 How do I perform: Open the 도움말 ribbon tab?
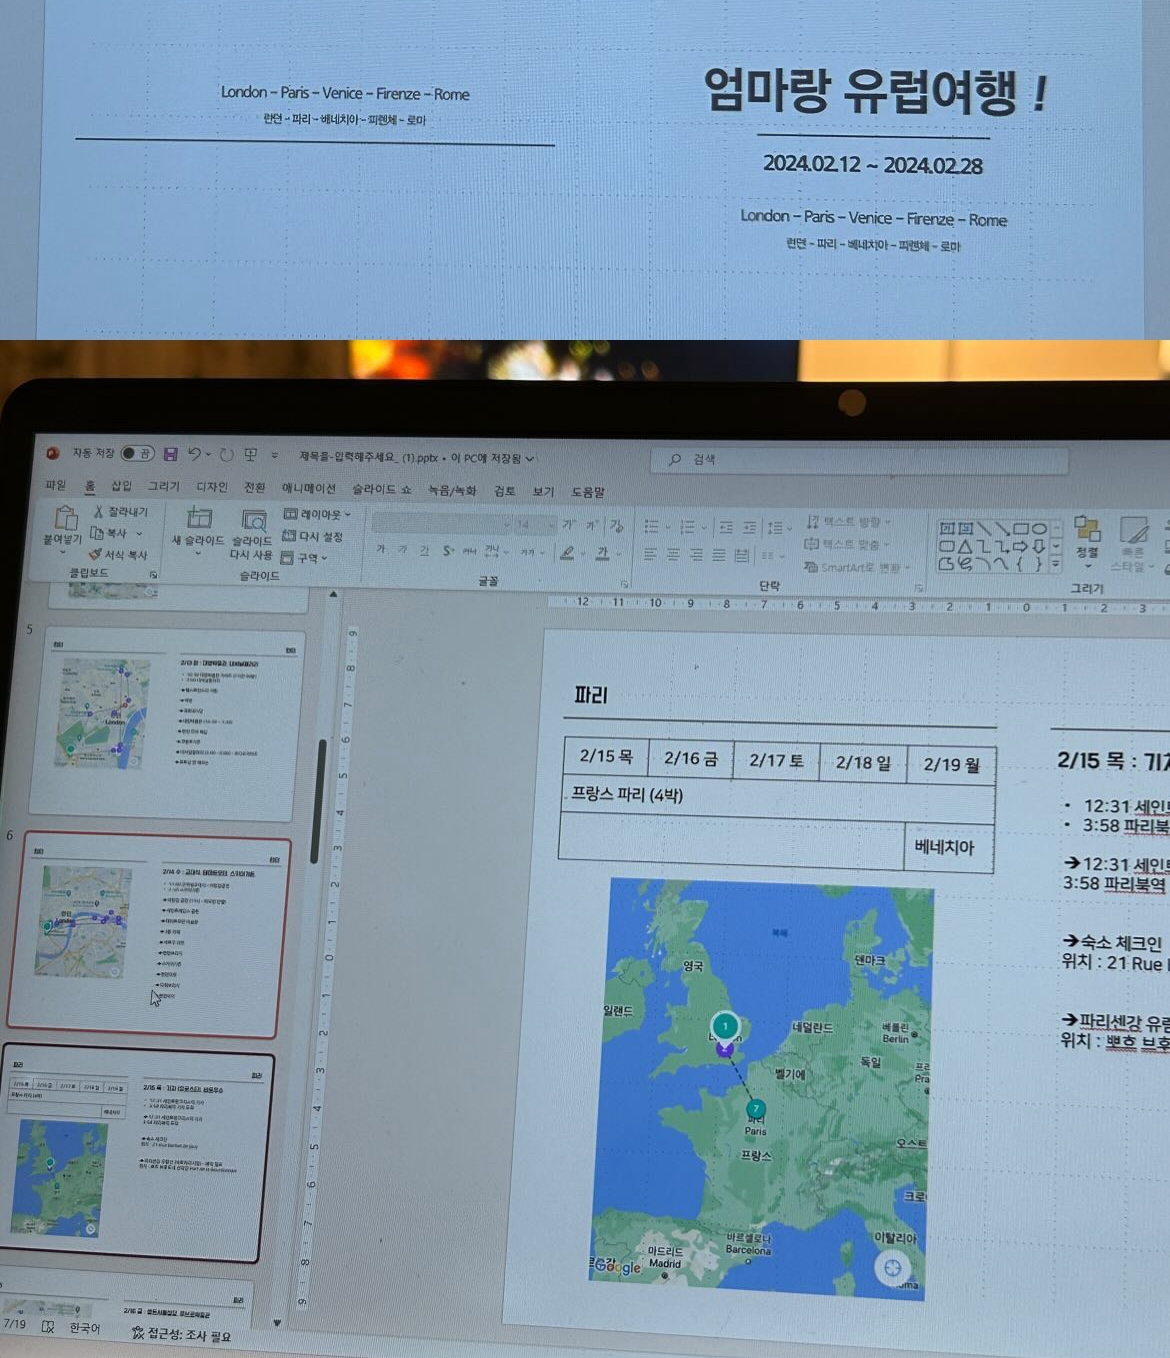[x=588, y=492]
